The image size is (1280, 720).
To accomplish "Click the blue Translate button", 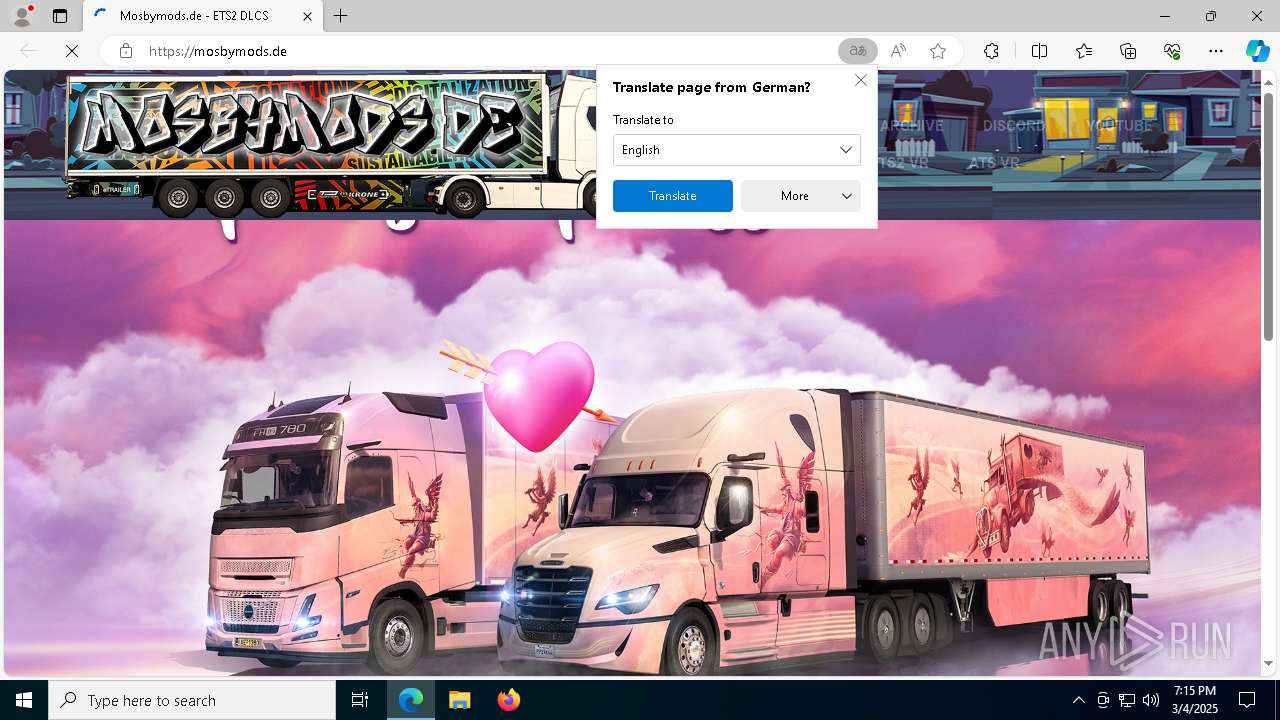I will (673, 196).
